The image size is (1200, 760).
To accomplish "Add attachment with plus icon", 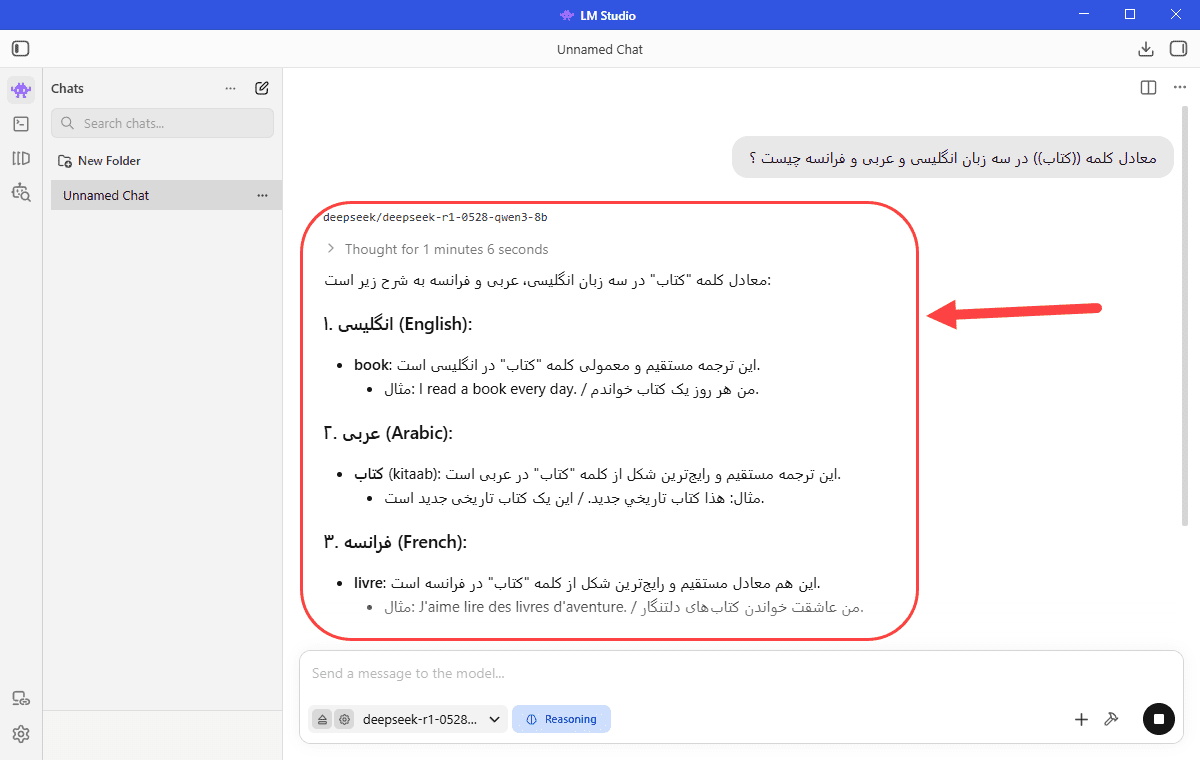I will 1081,719.
